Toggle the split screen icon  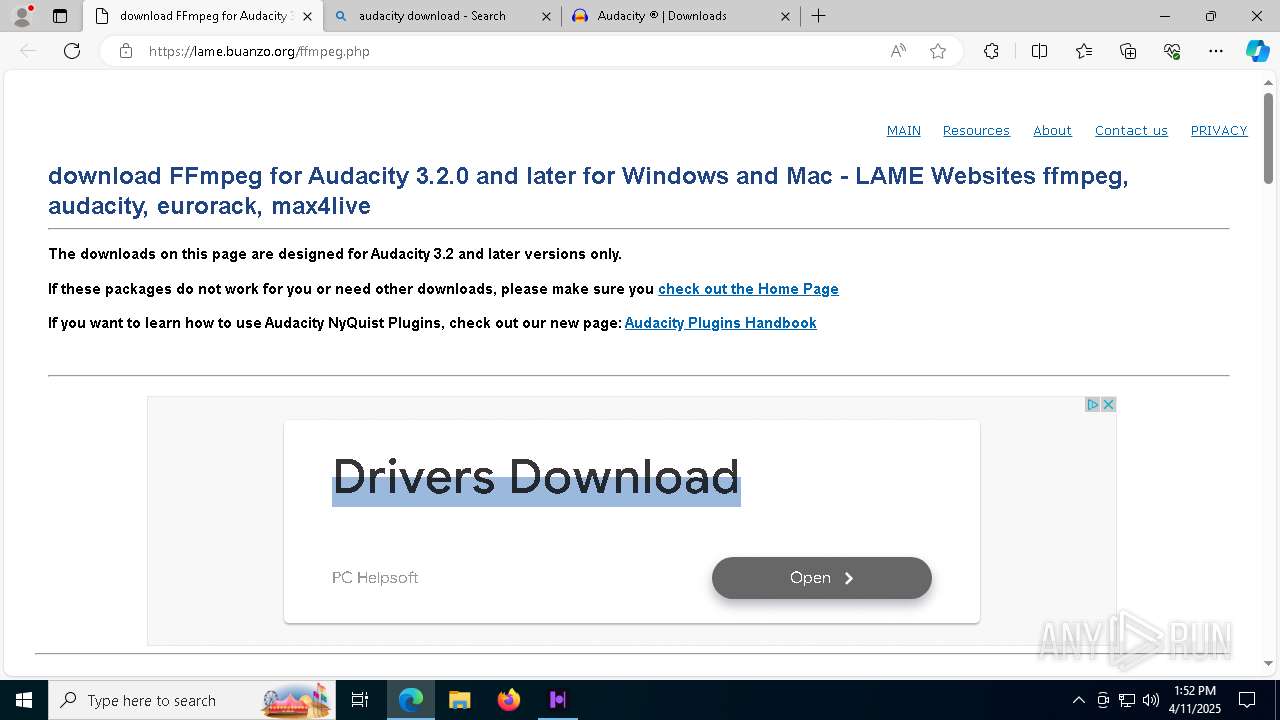click(1039, 51)
